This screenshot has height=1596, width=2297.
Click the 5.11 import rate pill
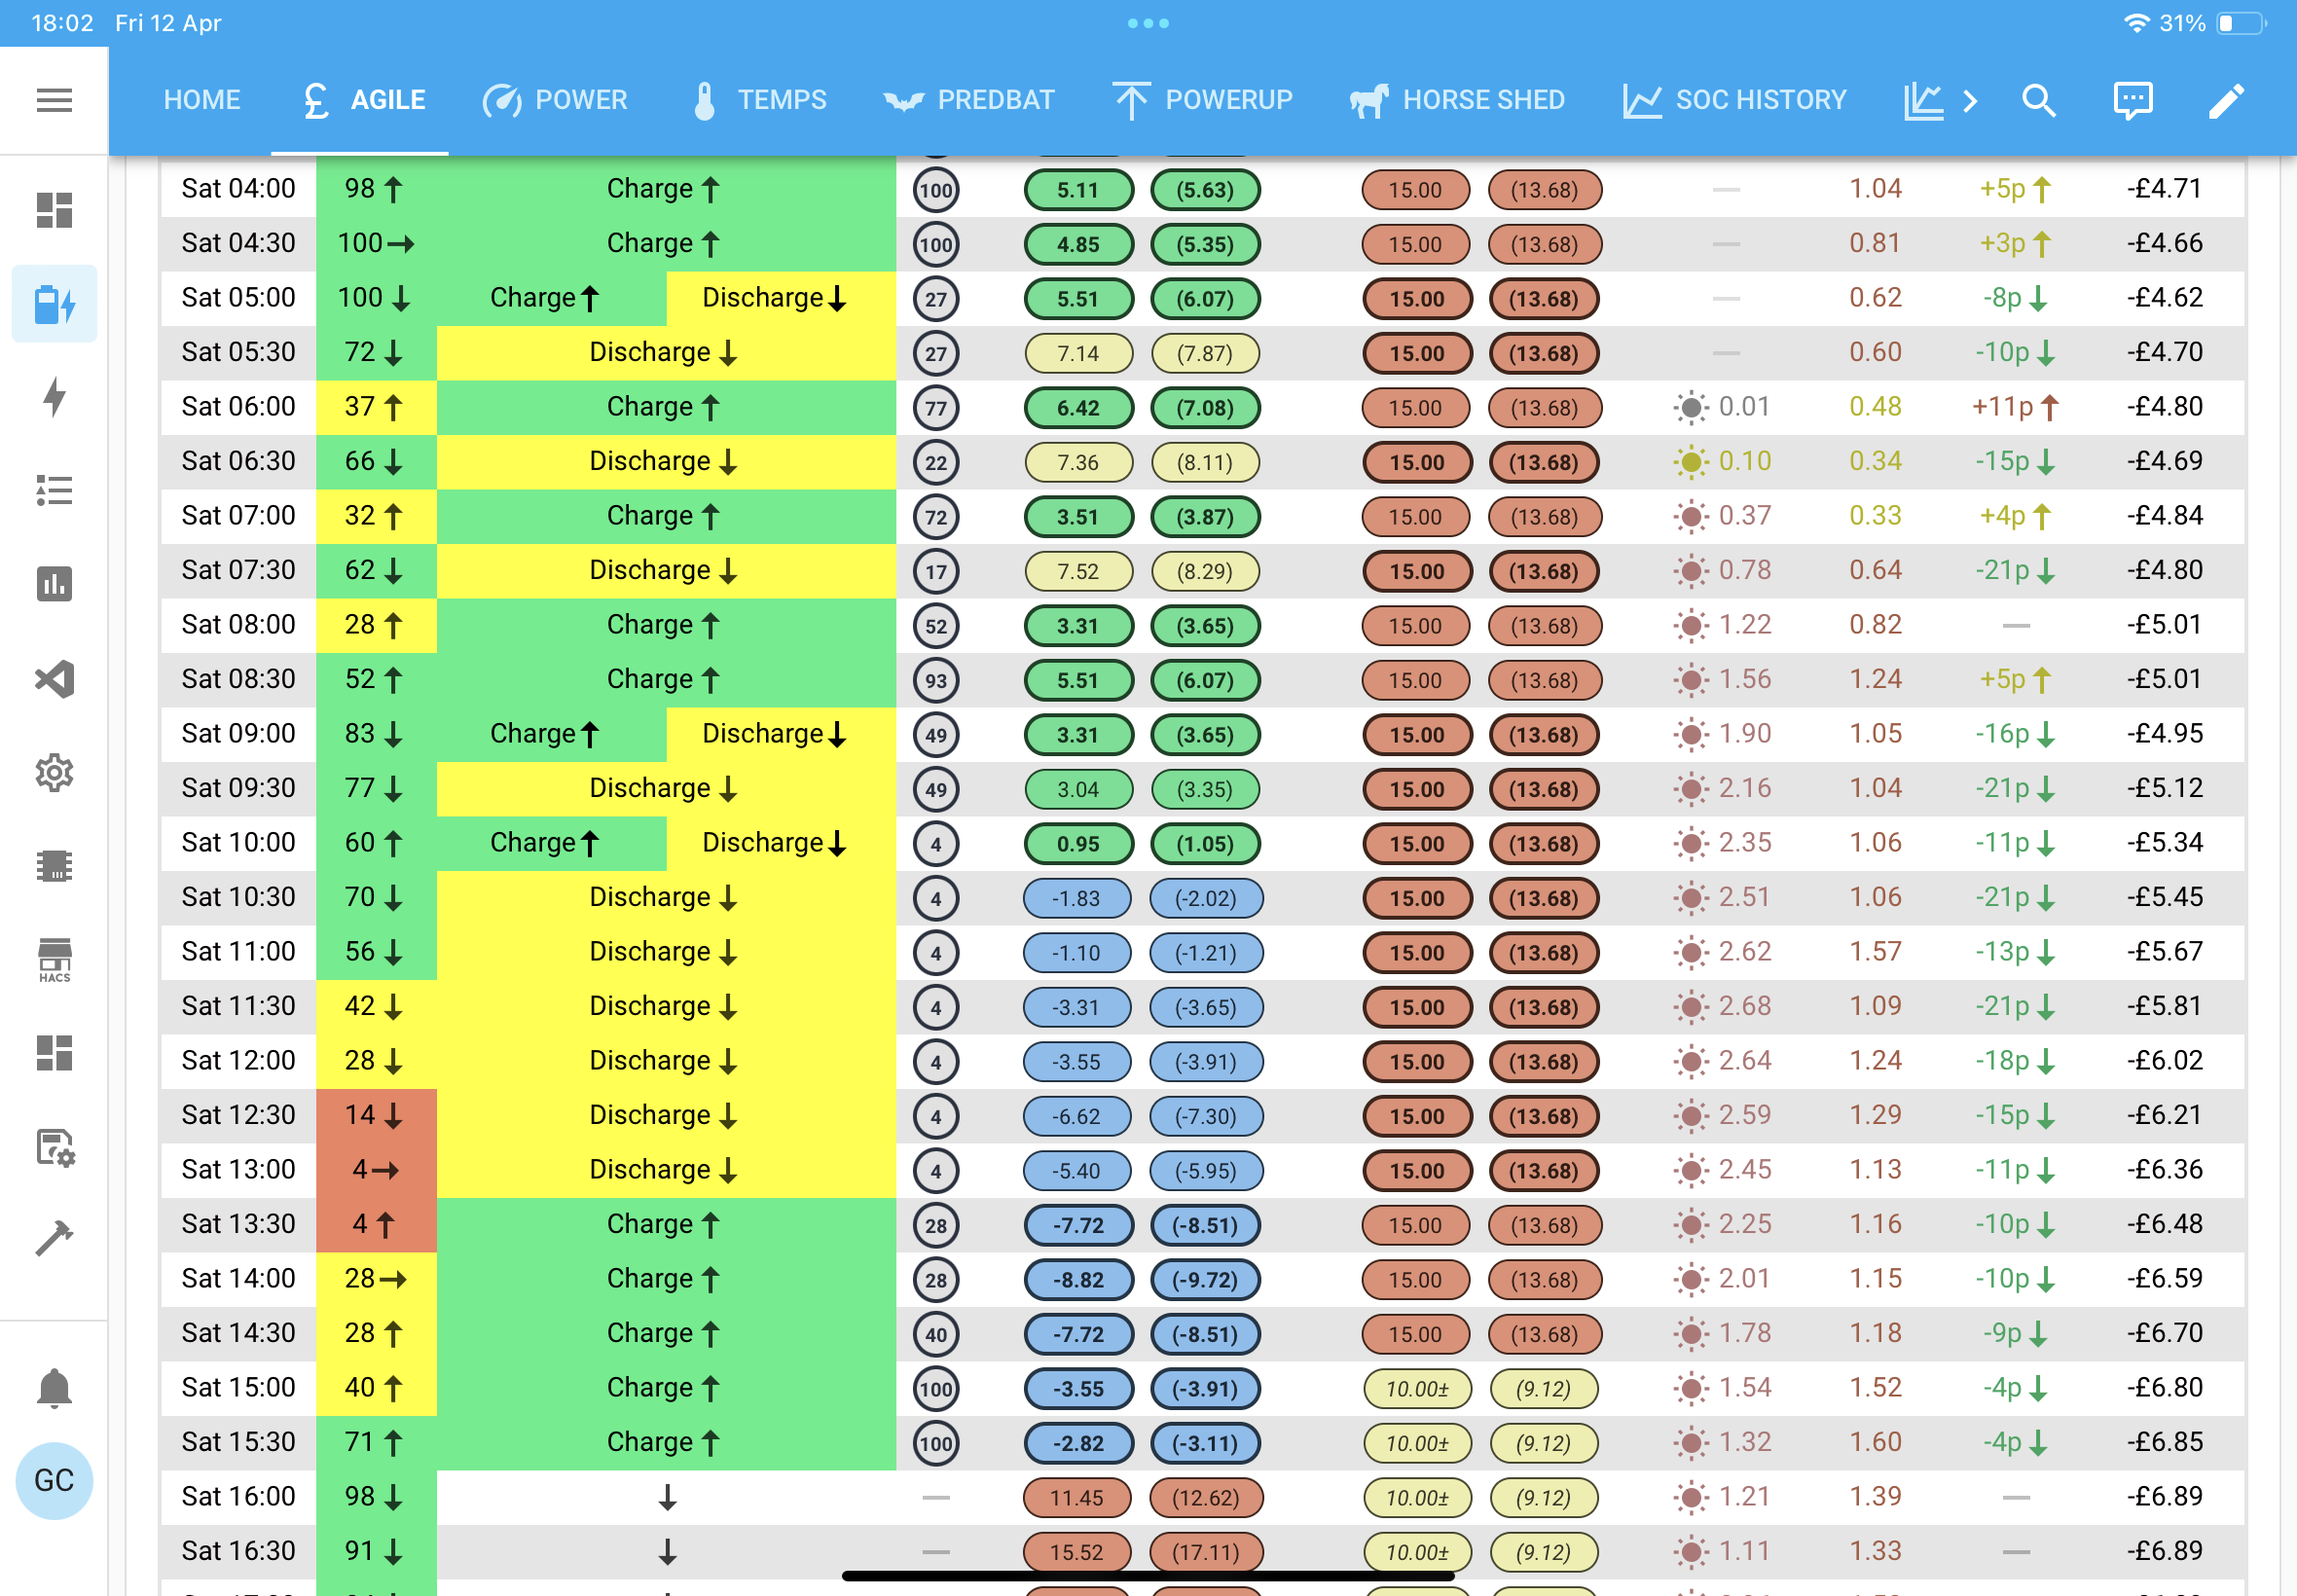pyautogui.click(x=1078, y=190)
